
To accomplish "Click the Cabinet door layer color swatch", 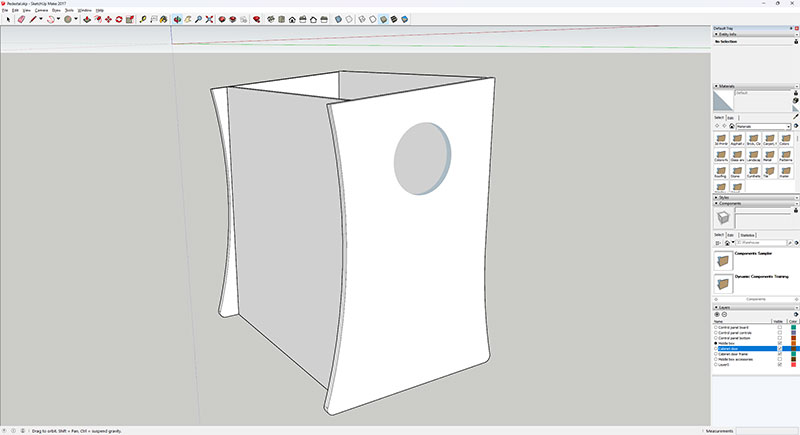I will pos(793,349).
